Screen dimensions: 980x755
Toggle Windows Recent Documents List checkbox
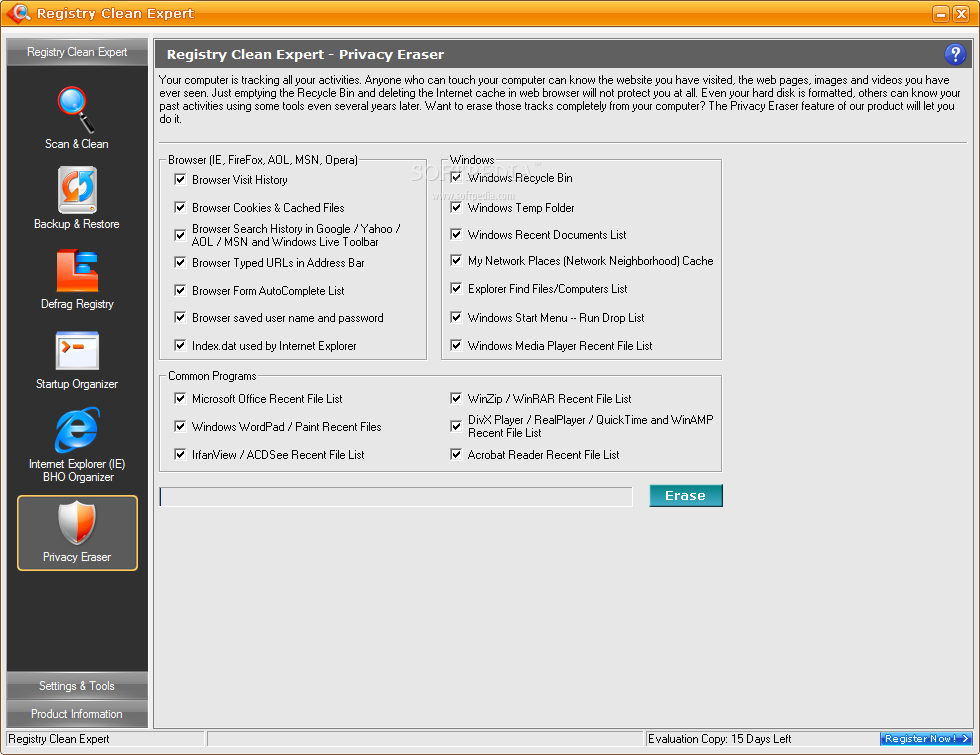[x=456, y=234]
